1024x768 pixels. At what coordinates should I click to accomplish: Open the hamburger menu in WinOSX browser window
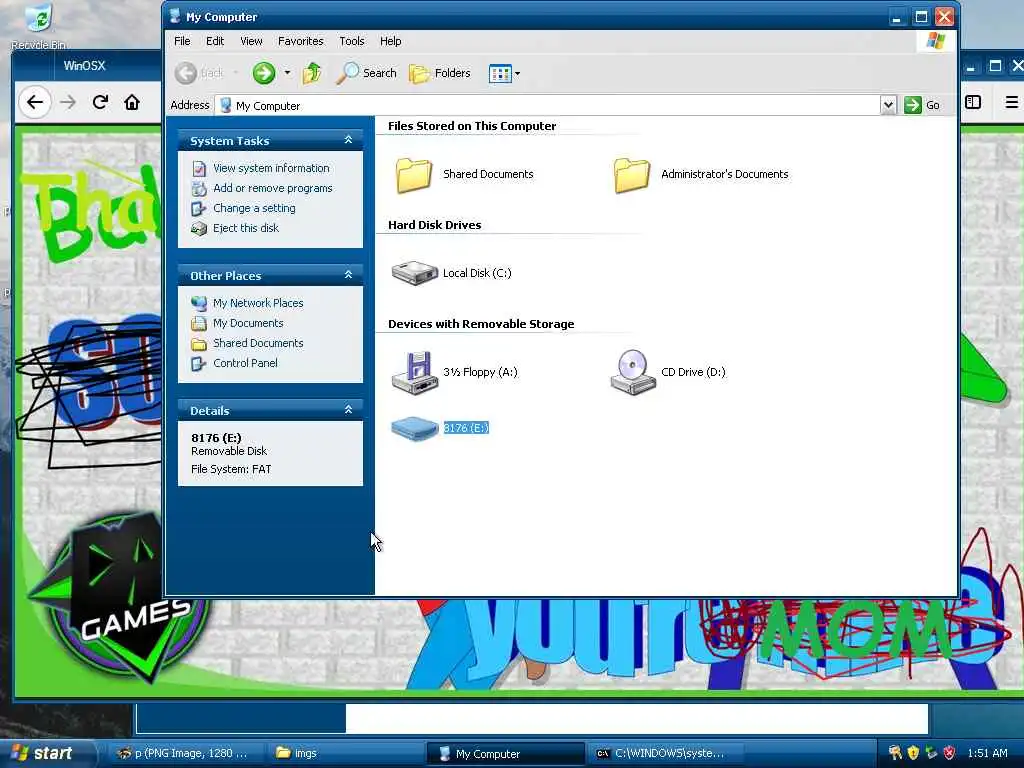point(1012,102)
